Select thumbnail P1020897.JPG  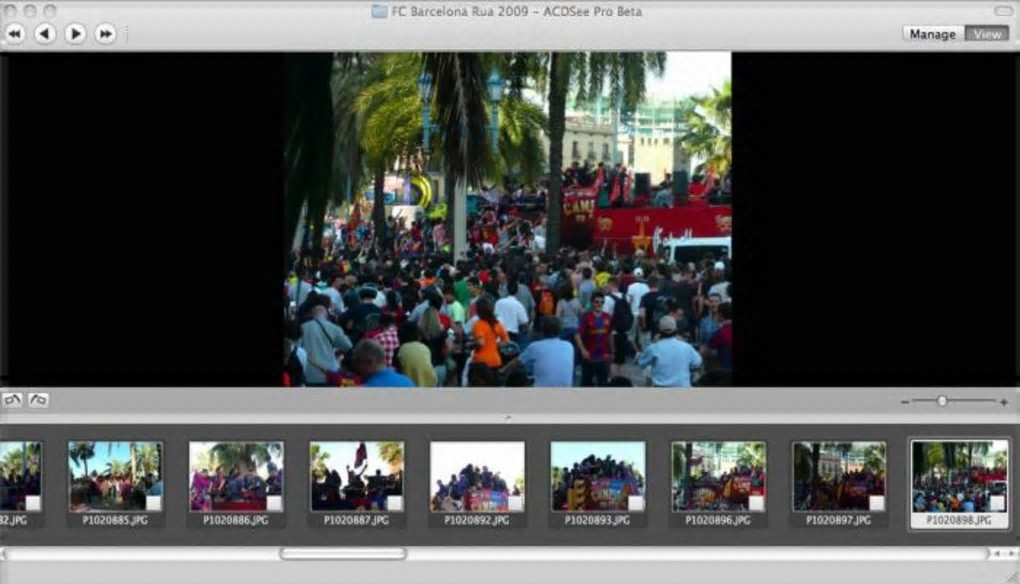[x=839, y=476]
